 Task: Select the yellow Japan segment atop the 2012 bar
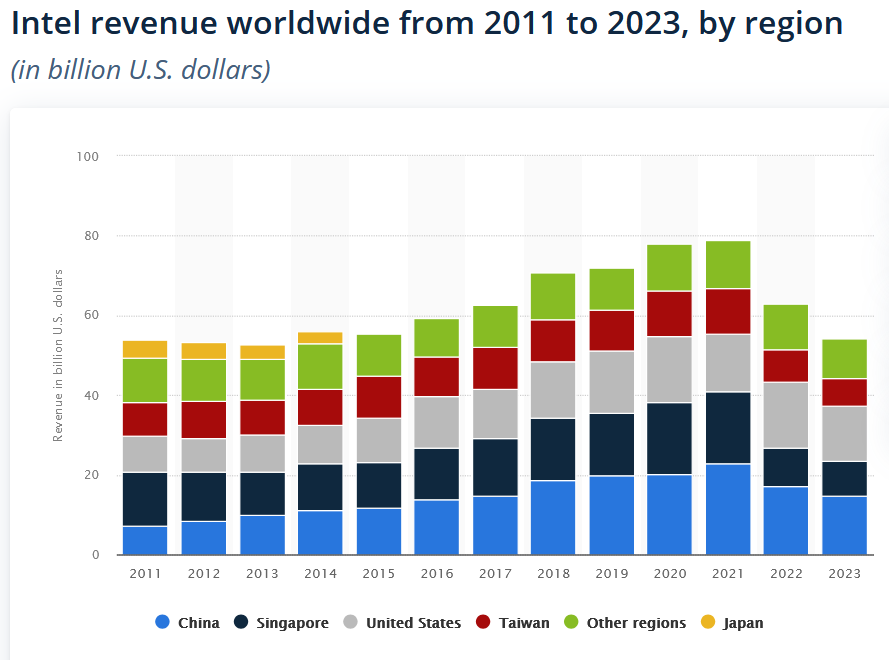(203, 350)
